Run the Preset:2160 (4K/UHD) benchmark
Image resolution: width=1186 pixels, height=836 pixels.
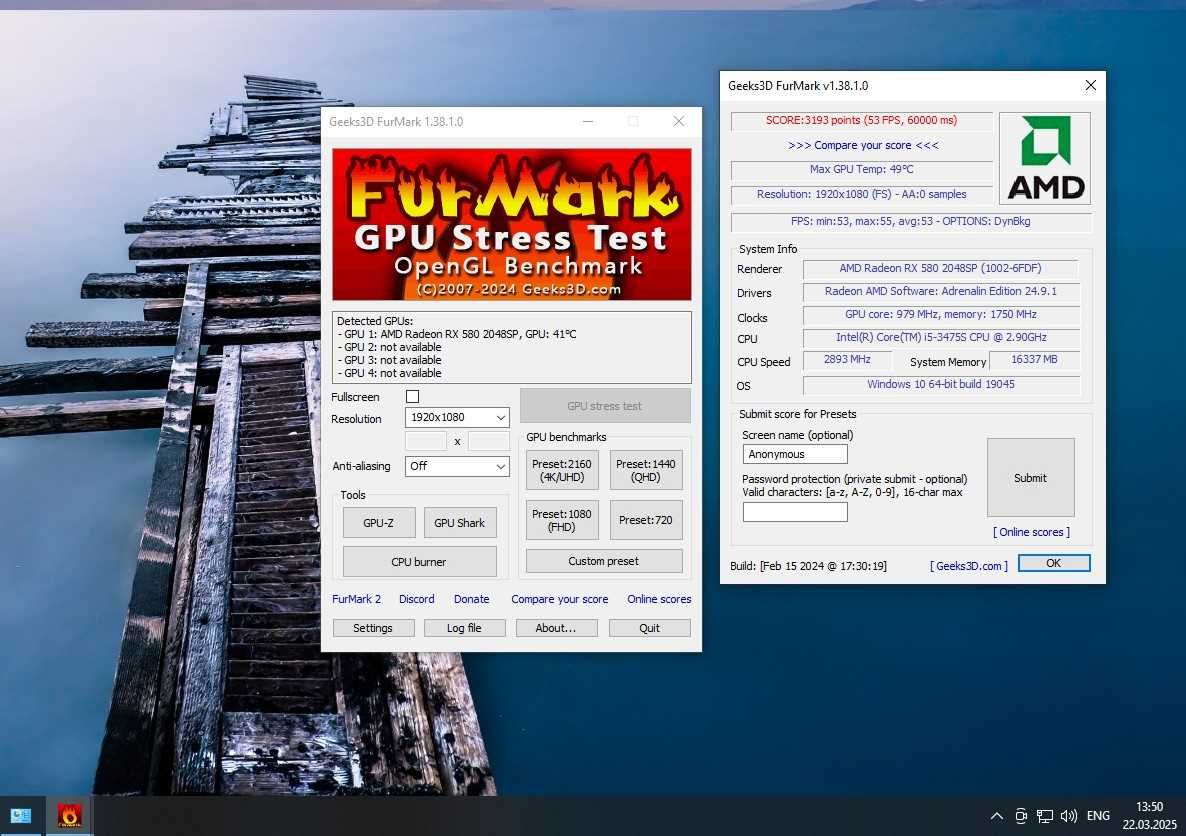tap(562, 471)
